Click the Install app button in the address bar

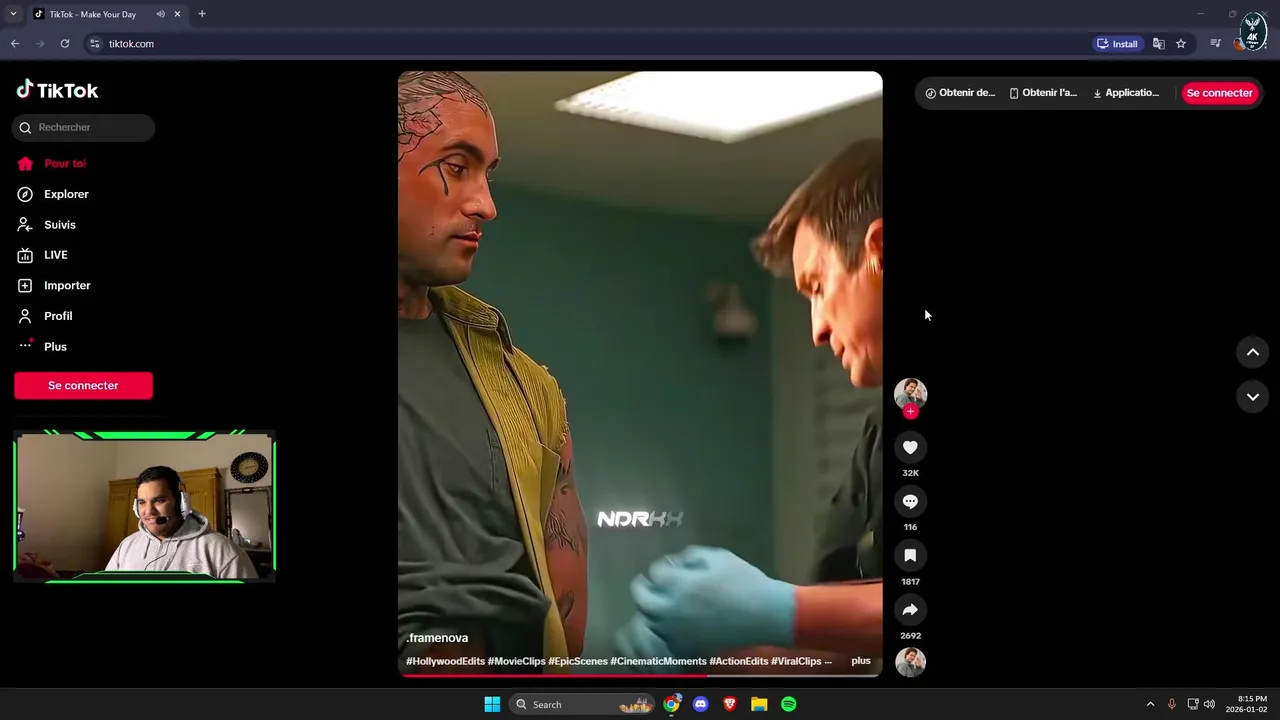(1117, 44)
